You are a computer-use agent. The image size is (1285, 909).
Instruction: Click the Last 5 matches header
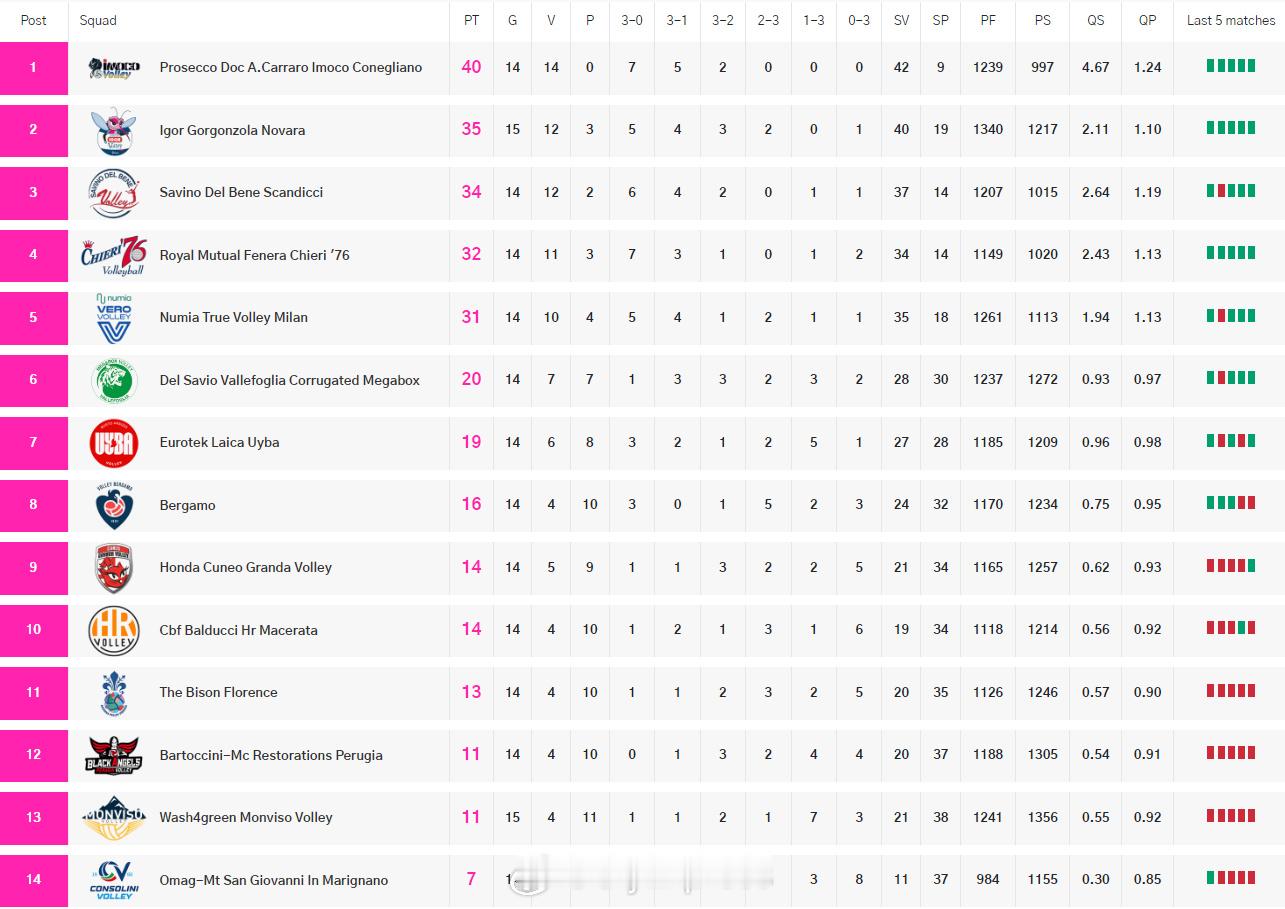point(1231,20)
